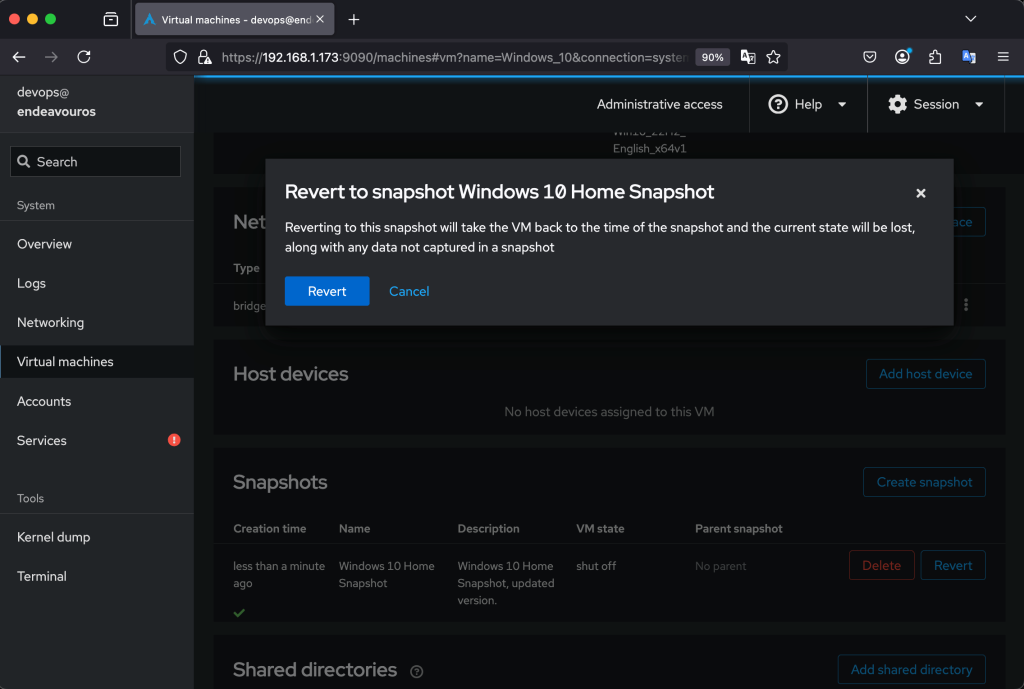Click the Parent snapshot column header
Screen dimensions: 1024x689
[x=739, y=529]
